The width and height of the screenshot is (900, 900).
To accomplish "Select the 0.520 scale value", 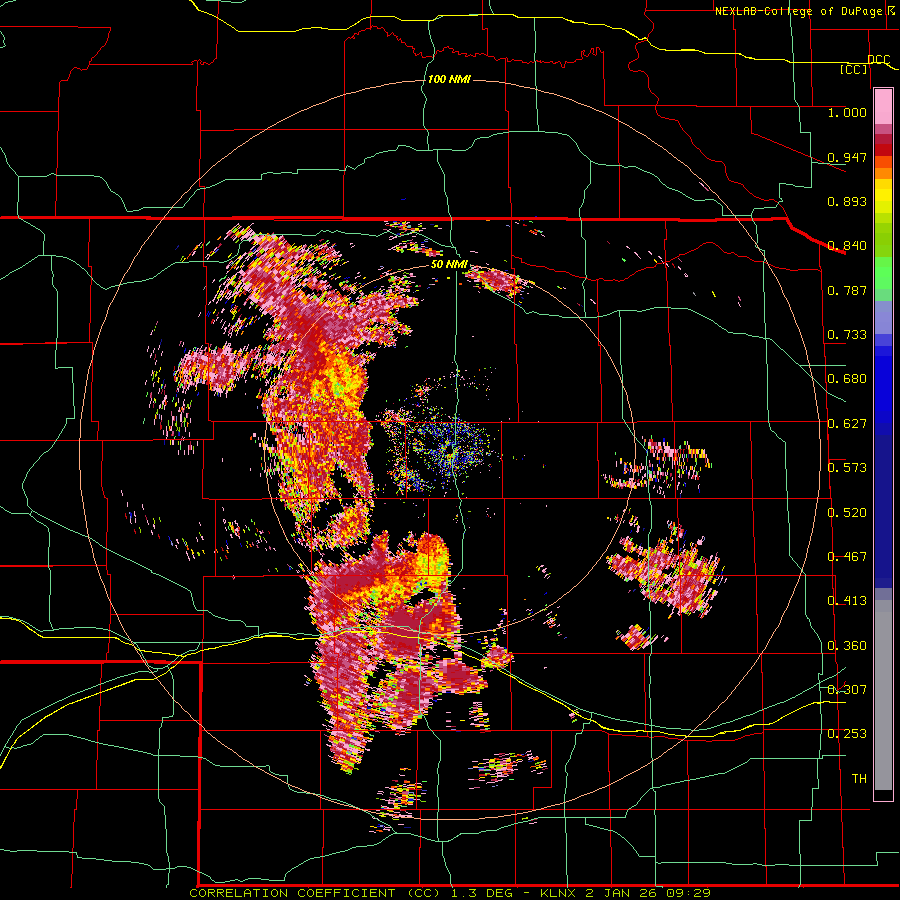I will 847,513.
